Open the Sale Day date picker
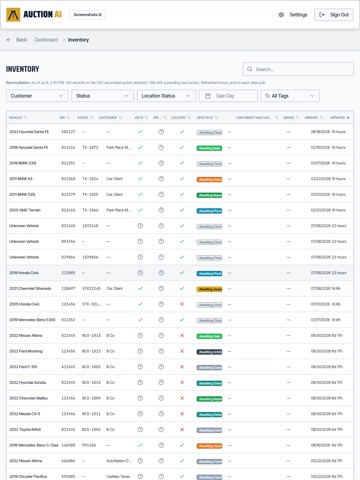360x480 pixels. [228, 96]
